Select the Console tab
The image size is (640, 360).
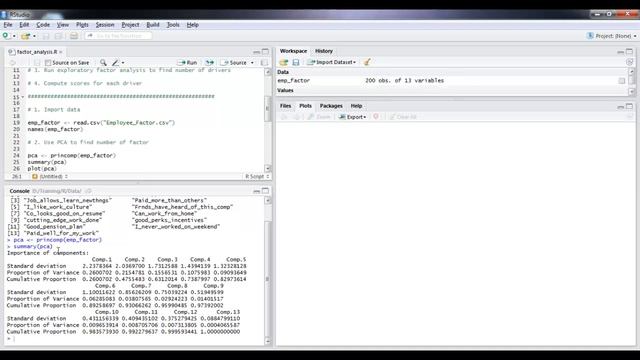coord(19,191)
